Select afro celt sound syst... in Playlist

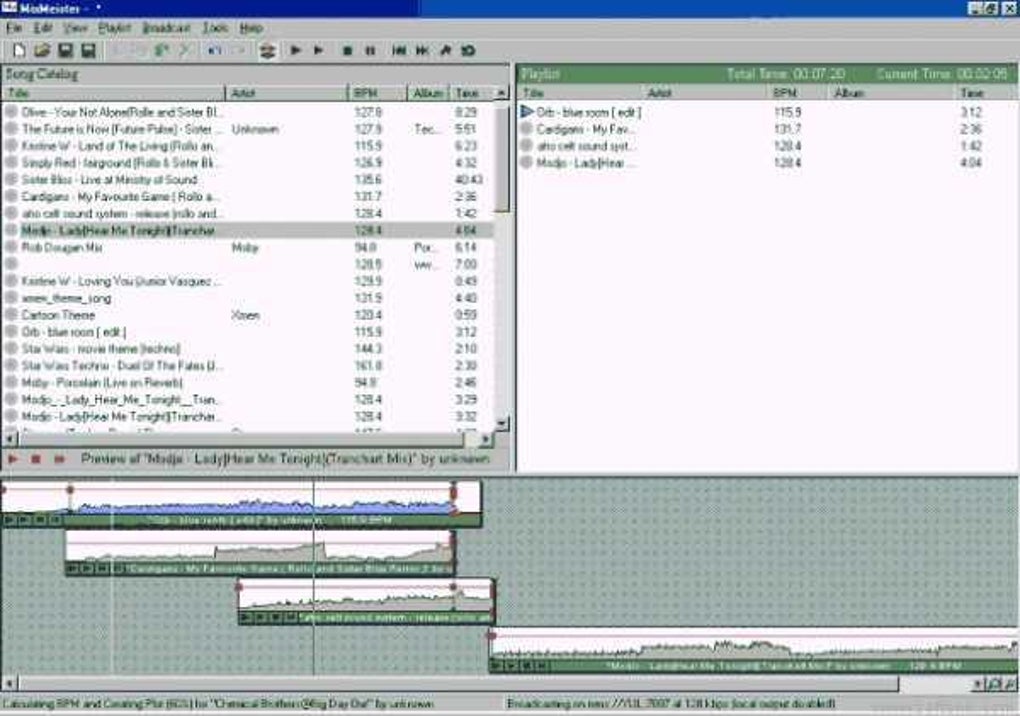pos(768,146)
